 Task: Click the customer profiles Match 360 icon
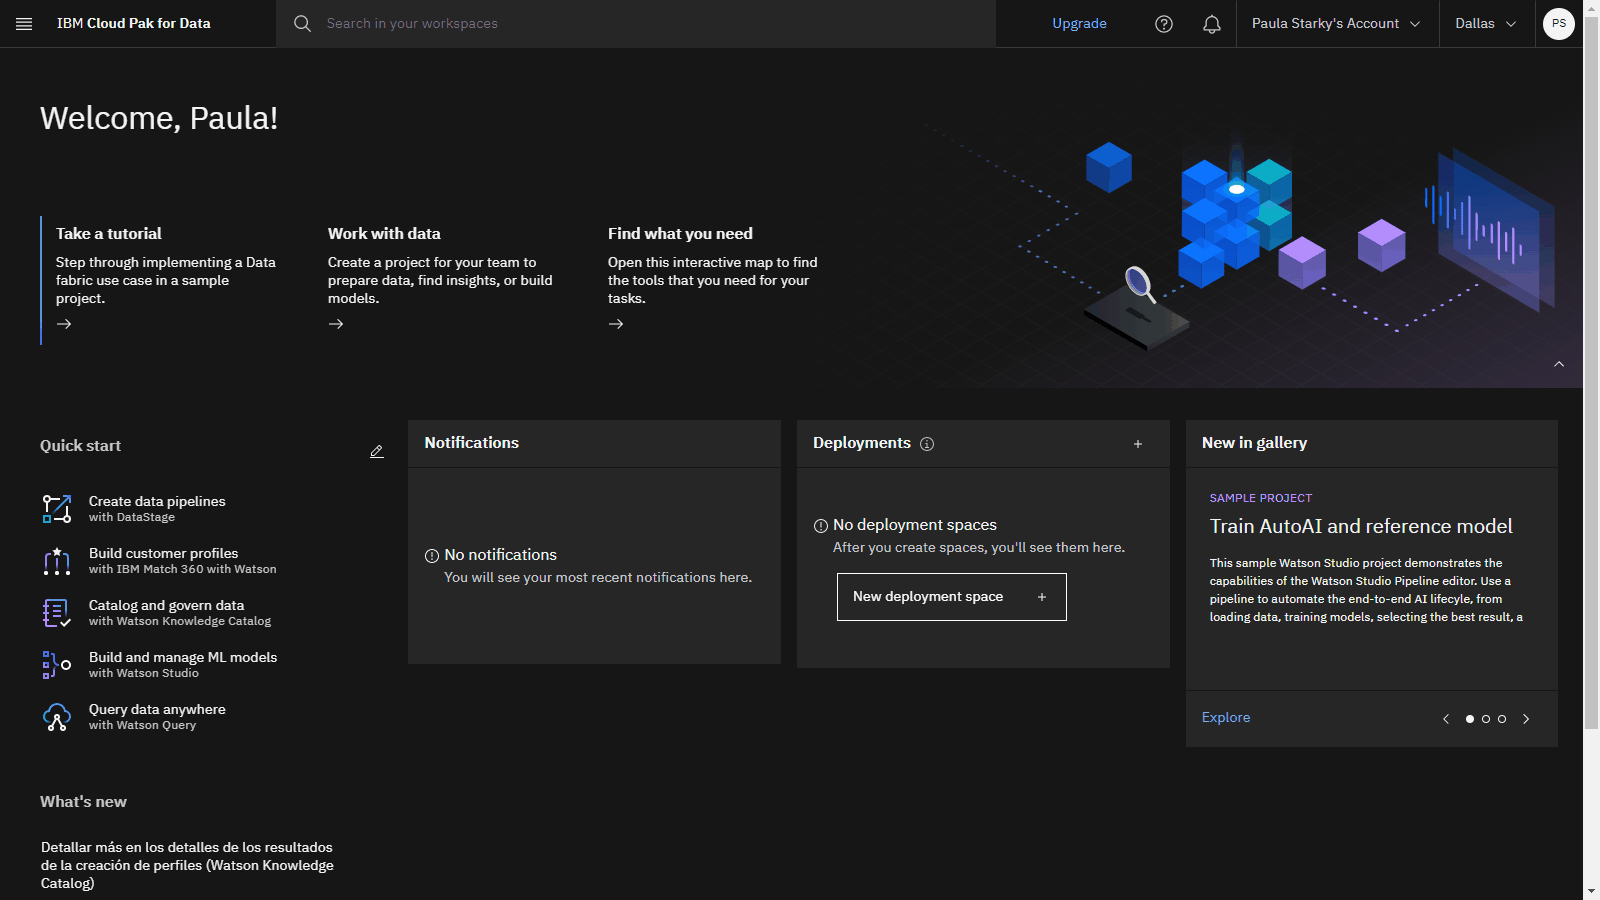point(57,561)
